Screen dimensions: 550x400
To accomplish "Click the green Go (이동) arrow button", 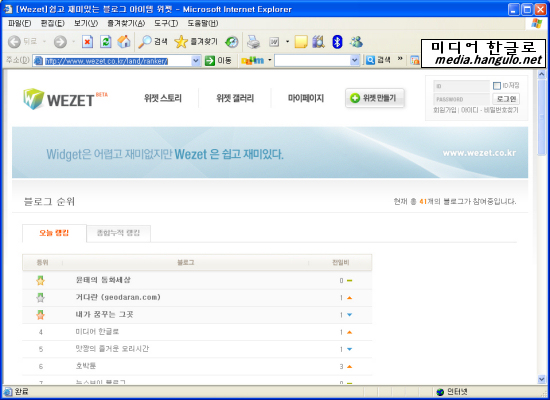I will click(218, 60).
